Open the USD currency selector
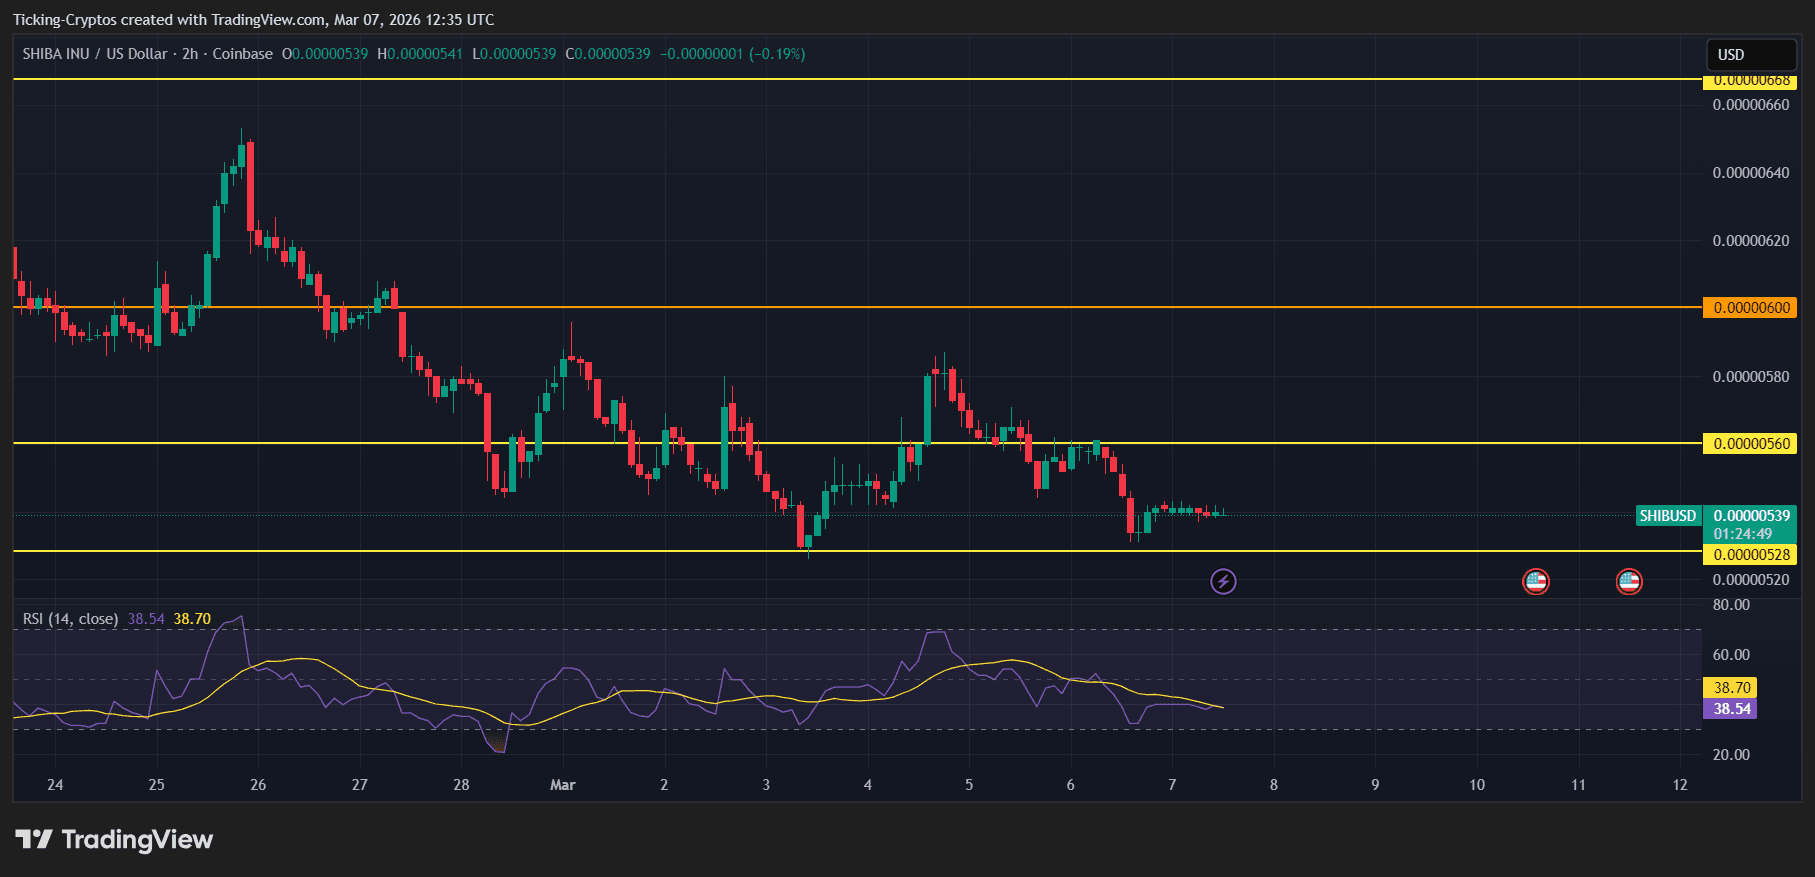The width and height of the screenshot is (1815, 877). [1750, 55]
